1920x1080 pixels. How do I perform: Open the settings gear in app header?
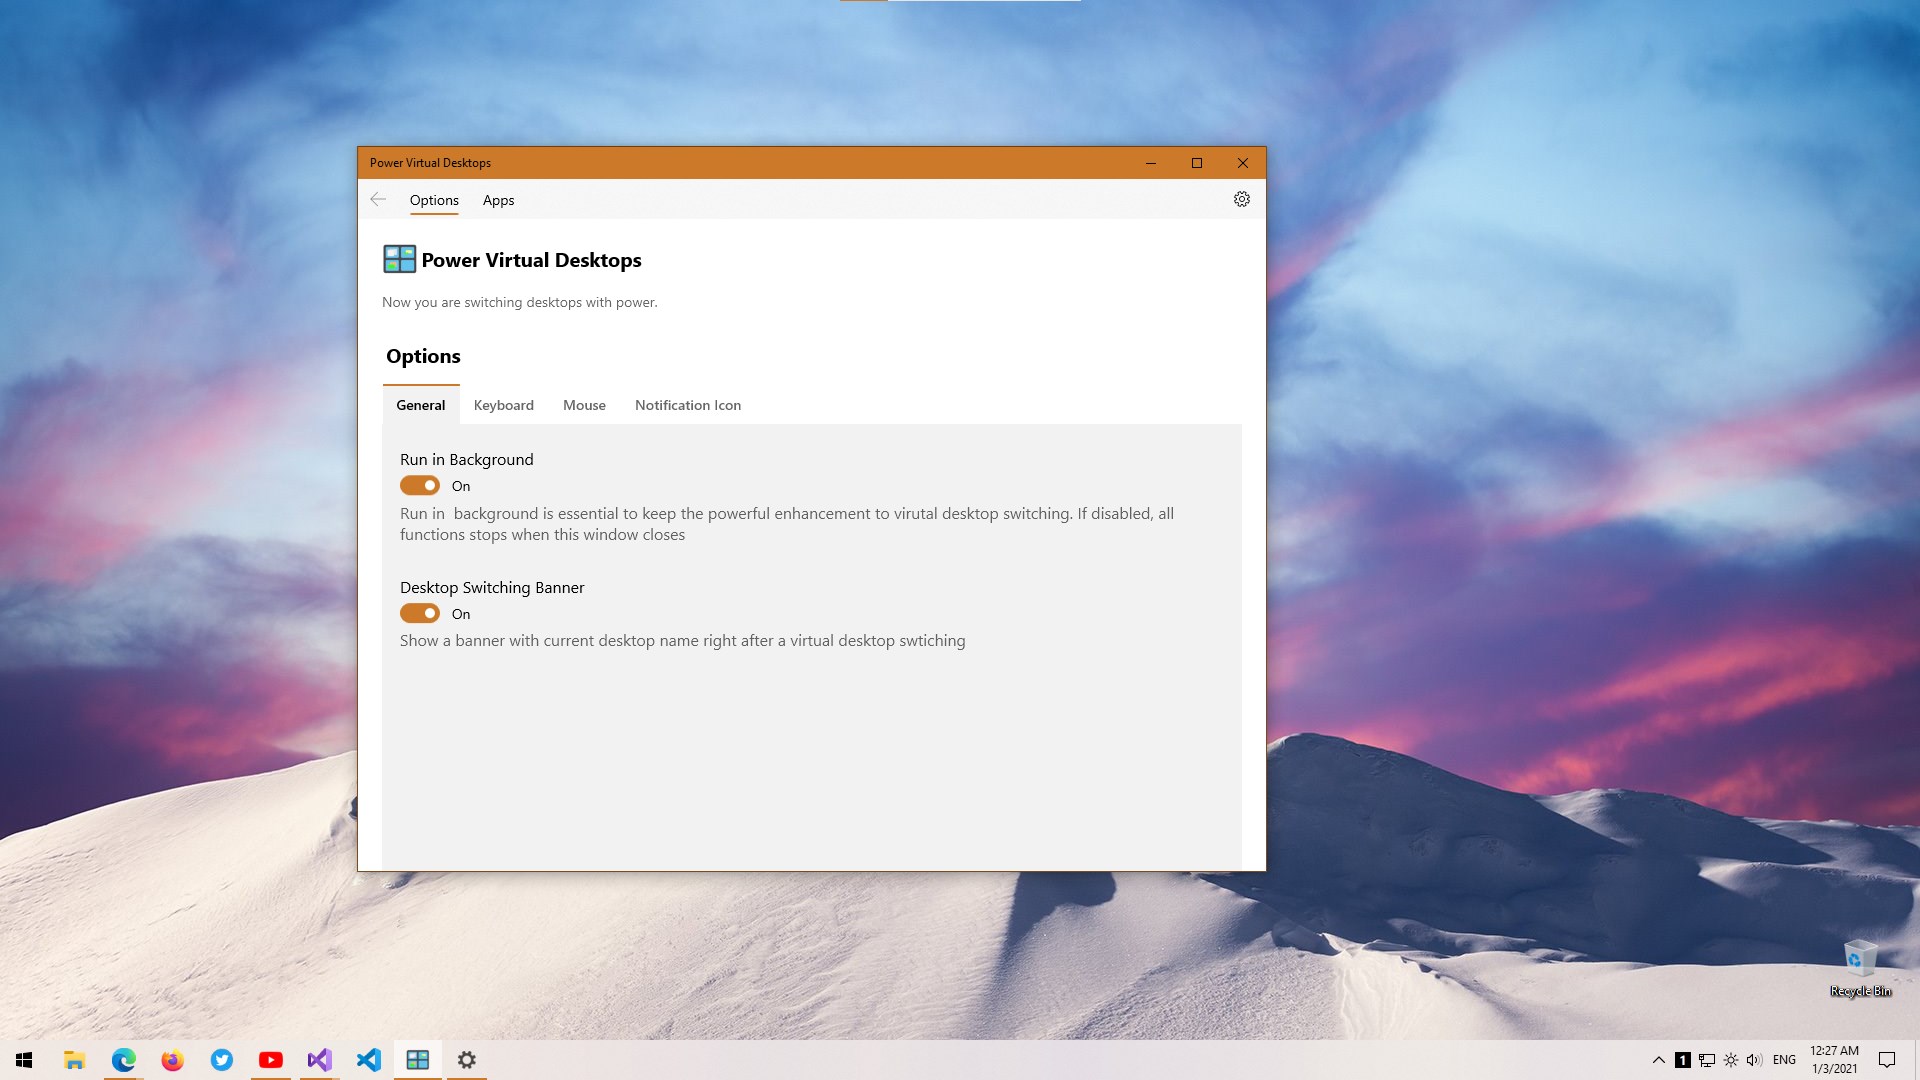pyautogui.click(x=1241, y=199)
